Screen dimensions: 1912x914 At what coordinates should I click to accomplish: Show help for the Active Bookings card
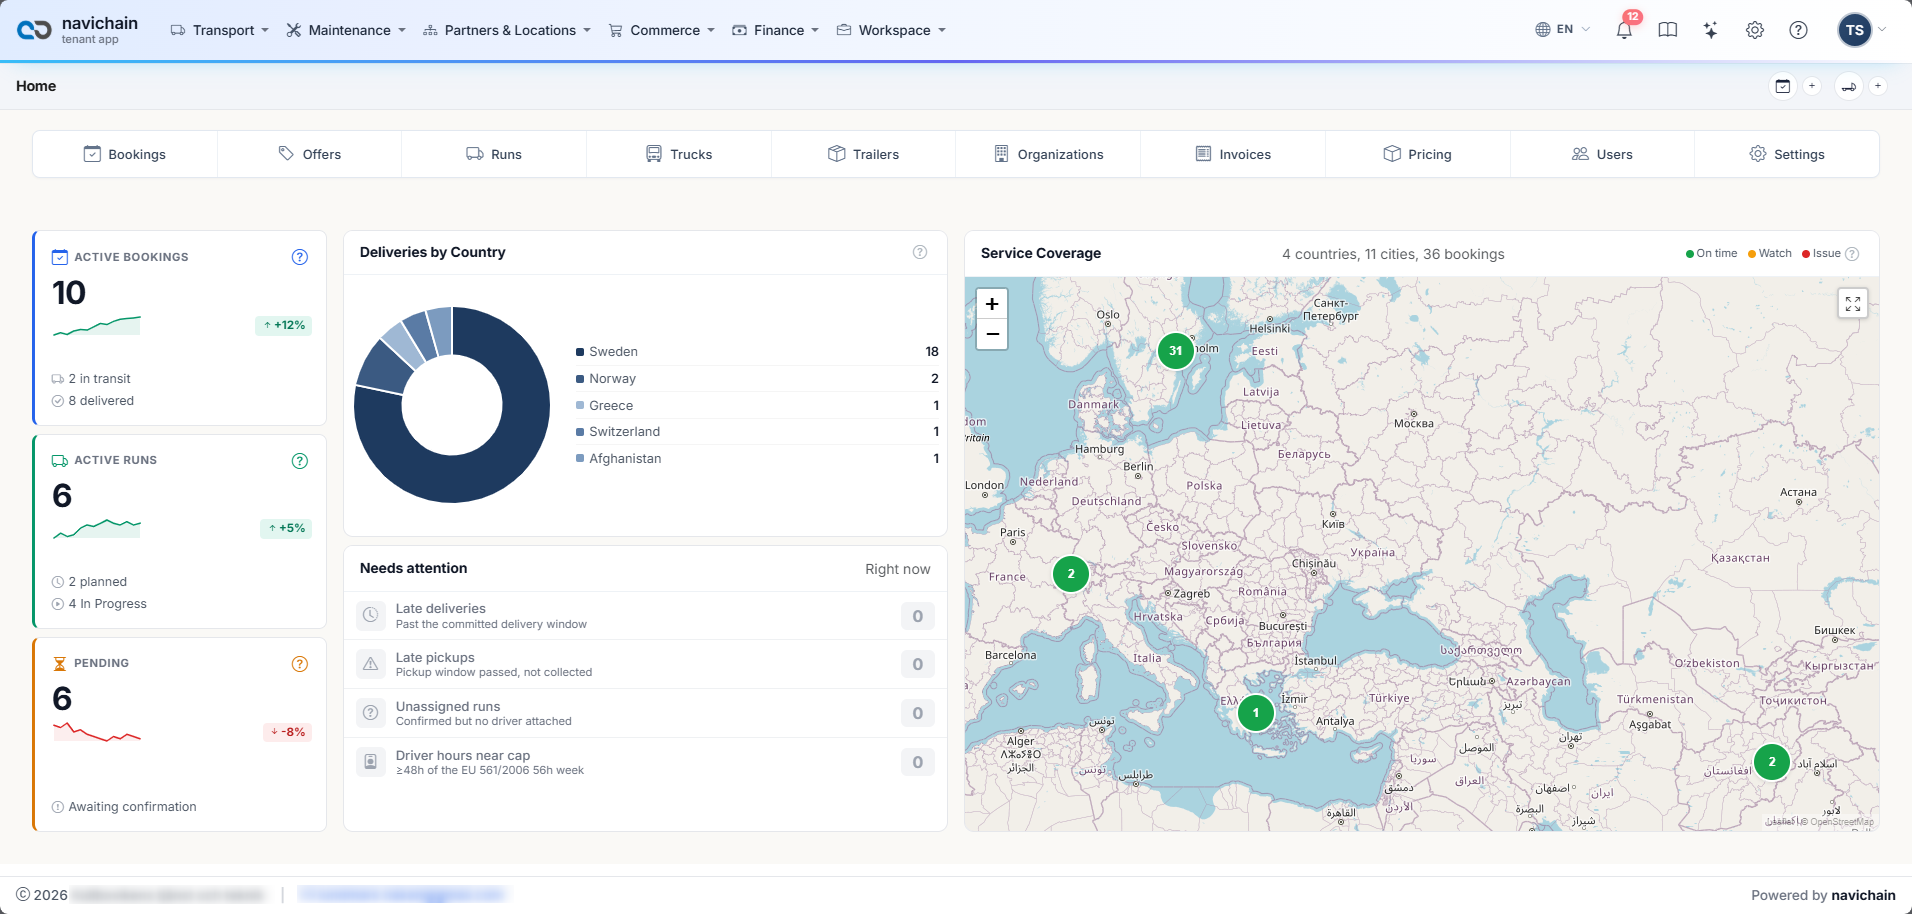pos(300,257)
